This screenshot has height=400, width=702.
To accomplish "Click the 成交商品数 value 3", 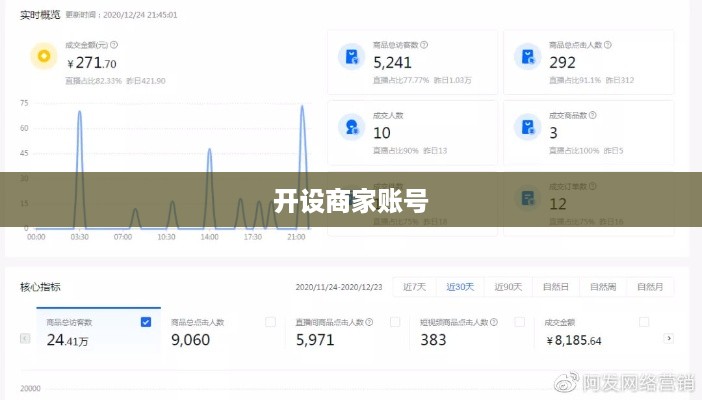I will coord(553,133).
